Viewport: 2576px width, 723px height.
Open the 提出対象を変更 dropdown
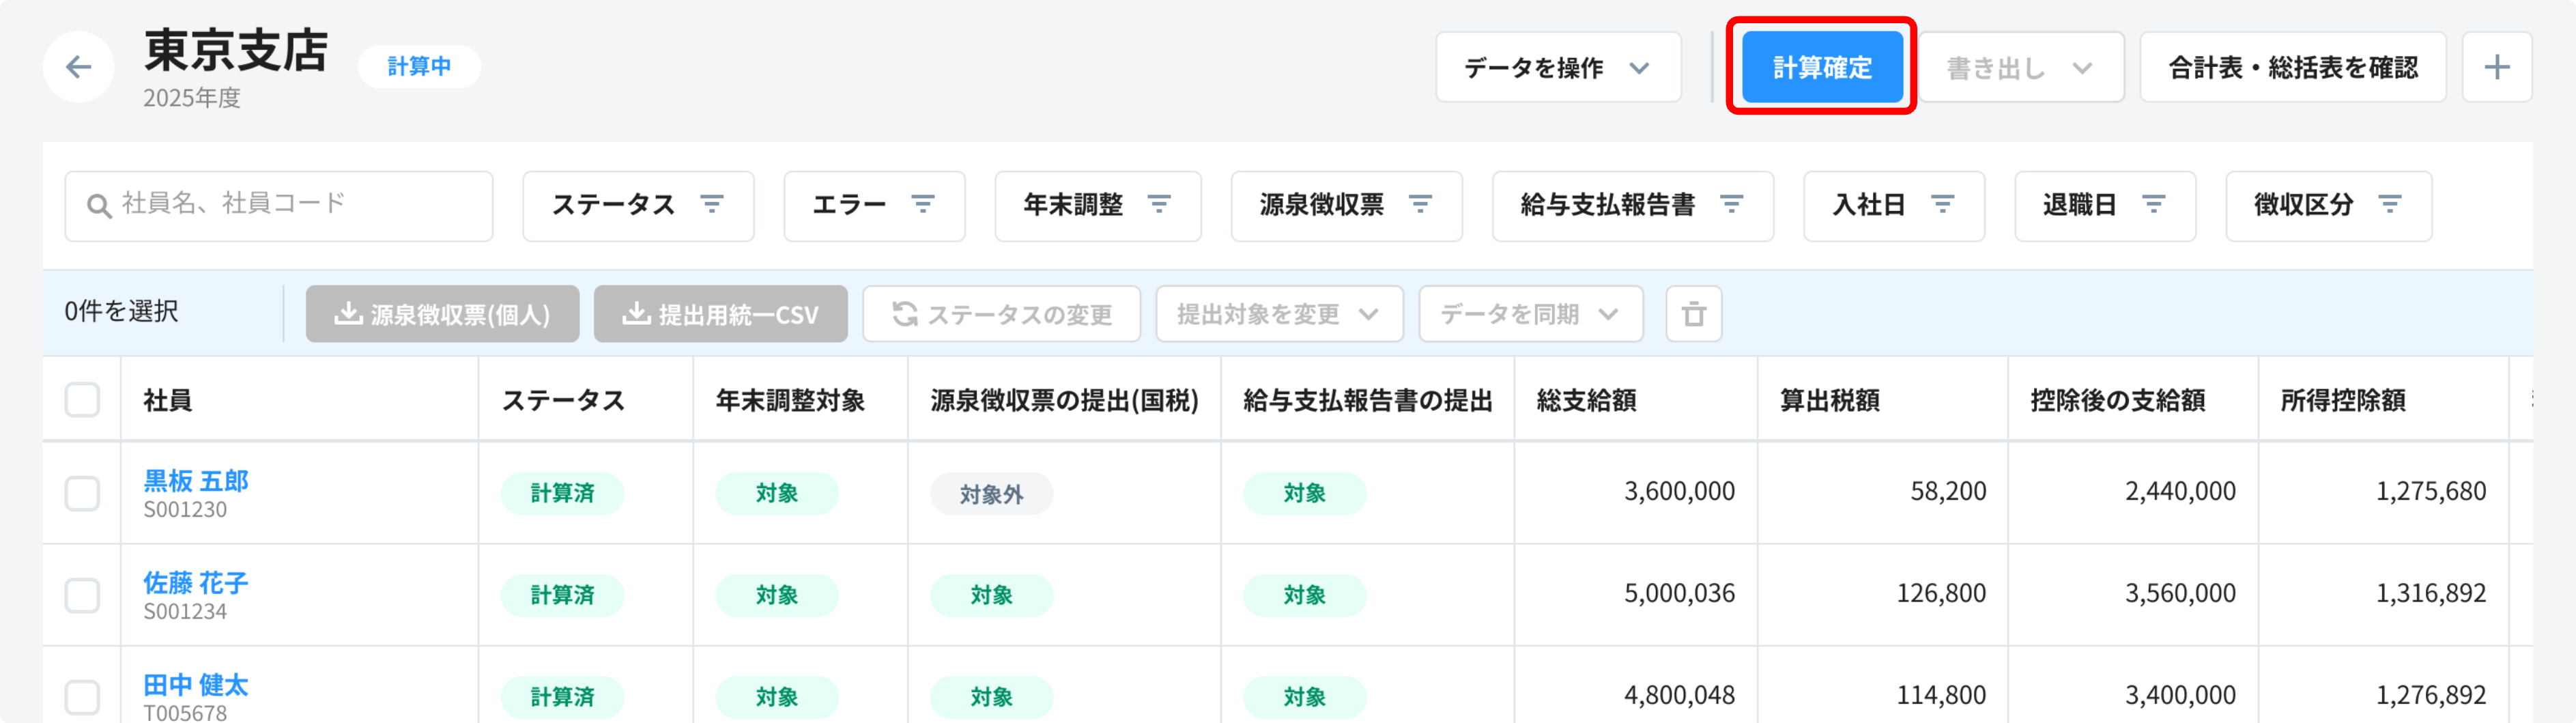tap(1278, 314)
